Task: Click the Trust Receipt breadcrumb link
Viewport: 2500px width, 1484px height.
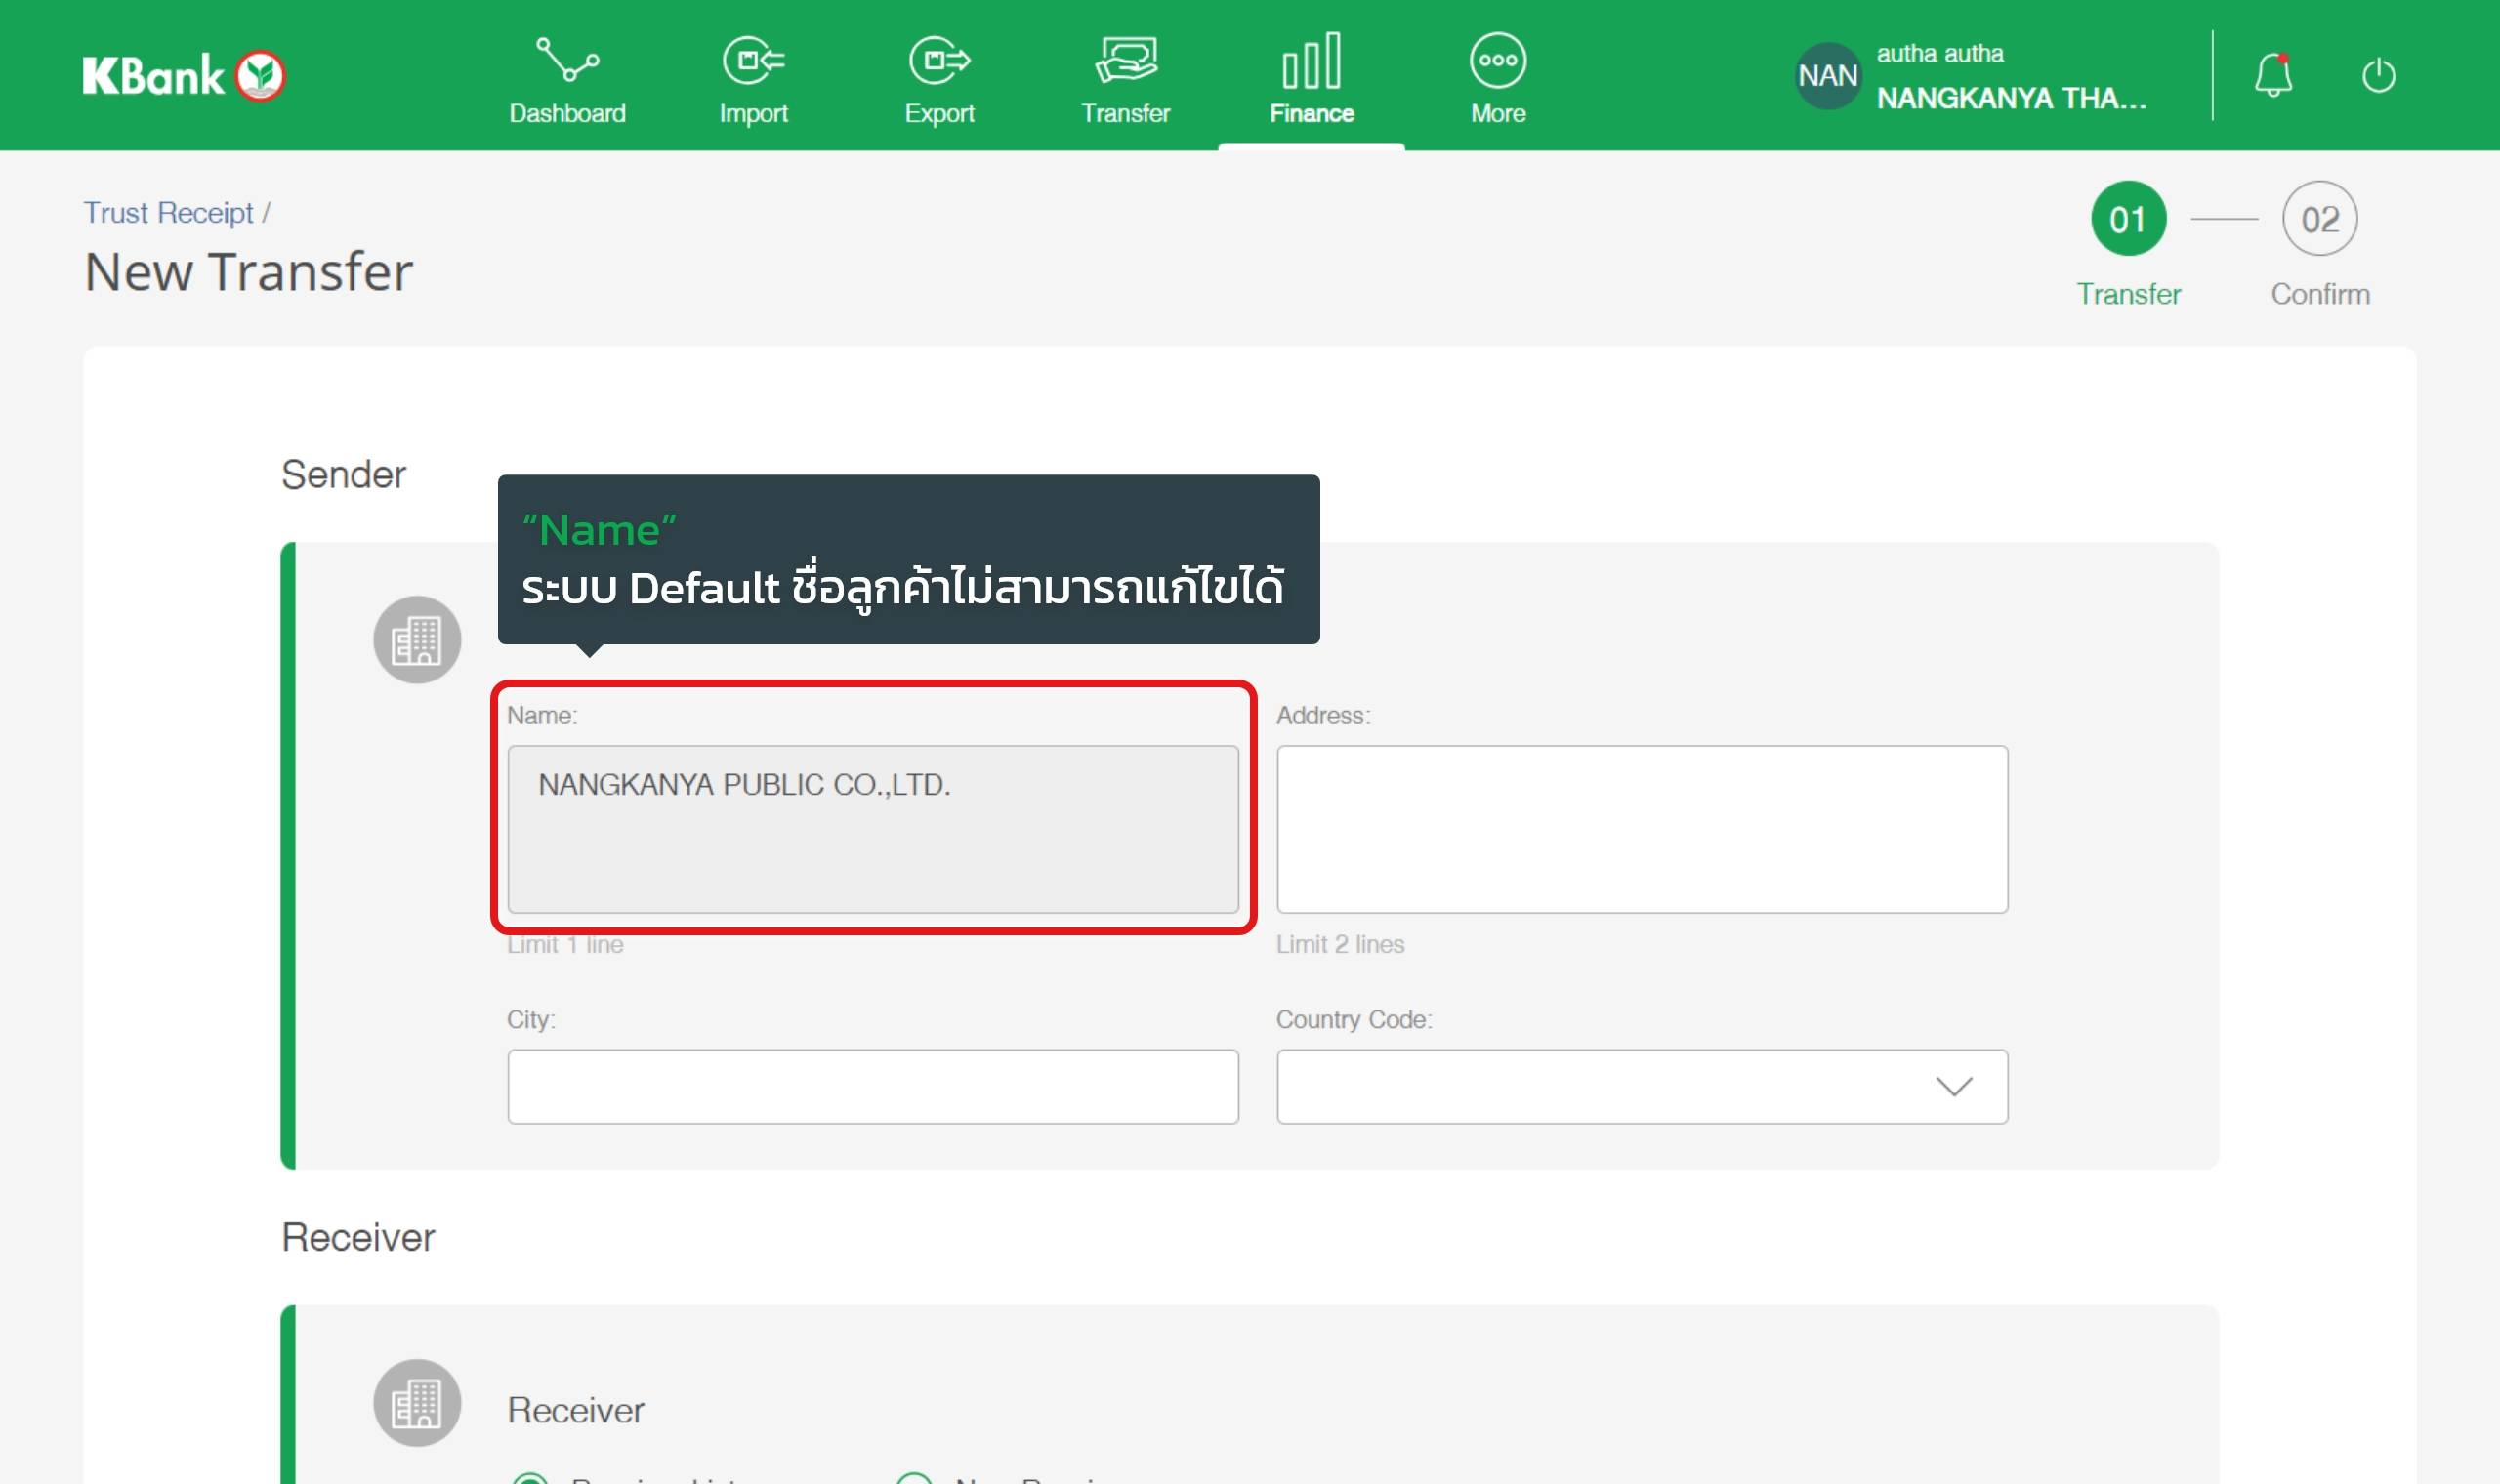Action: tap(168, 213)
